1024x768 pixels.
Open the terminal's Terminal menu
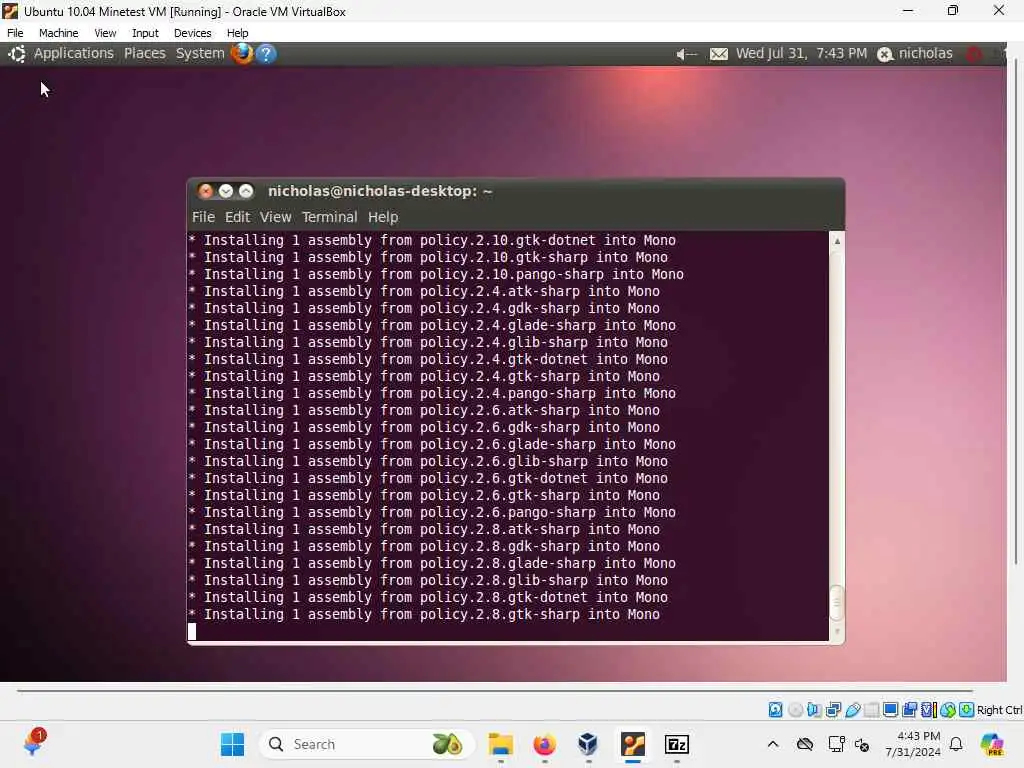329,217
